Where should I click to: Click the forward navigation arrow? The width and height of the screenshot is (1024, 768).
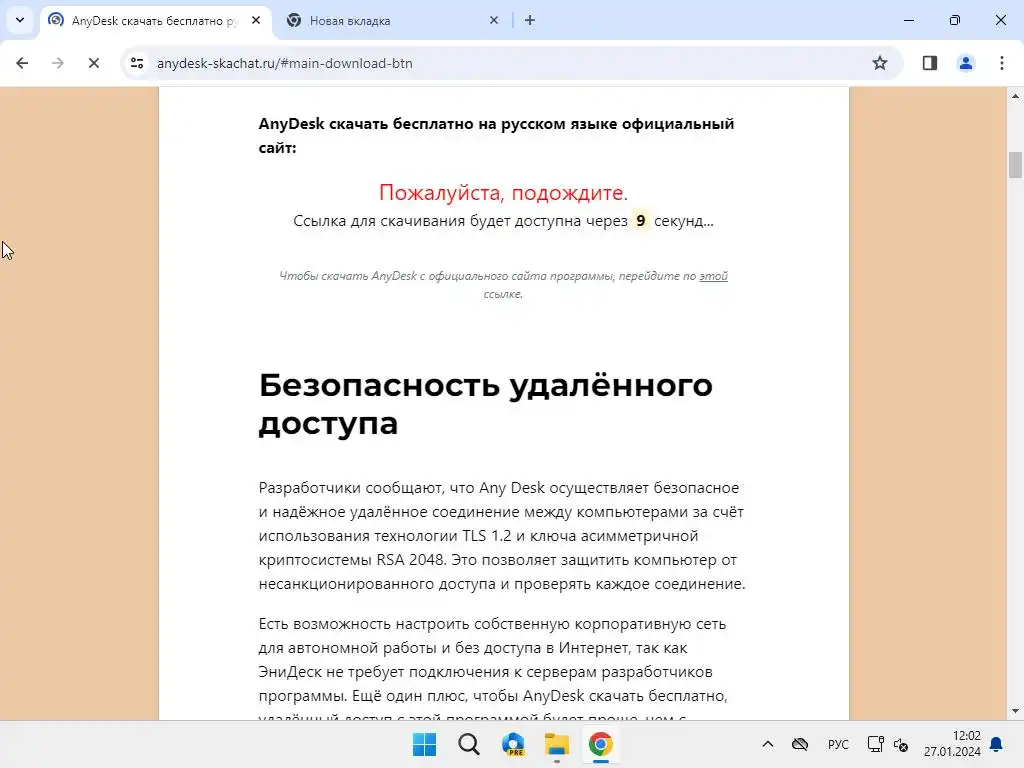(57, 63)
